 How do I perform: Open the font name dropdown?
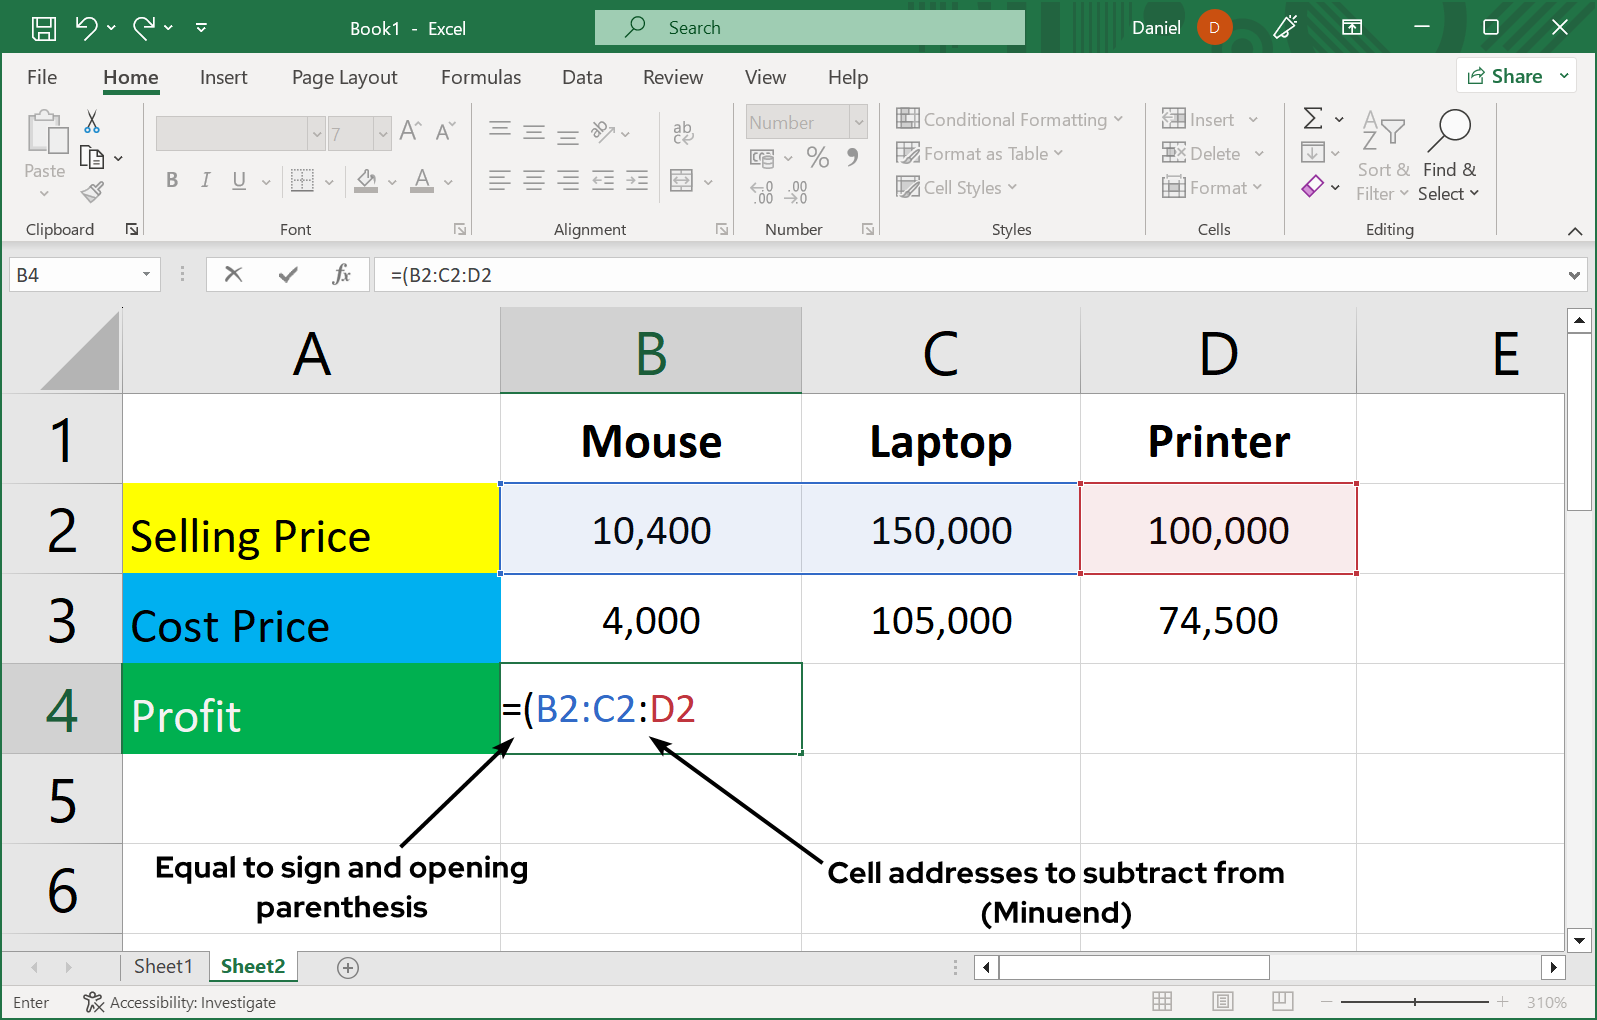click(x=316, y=133)
